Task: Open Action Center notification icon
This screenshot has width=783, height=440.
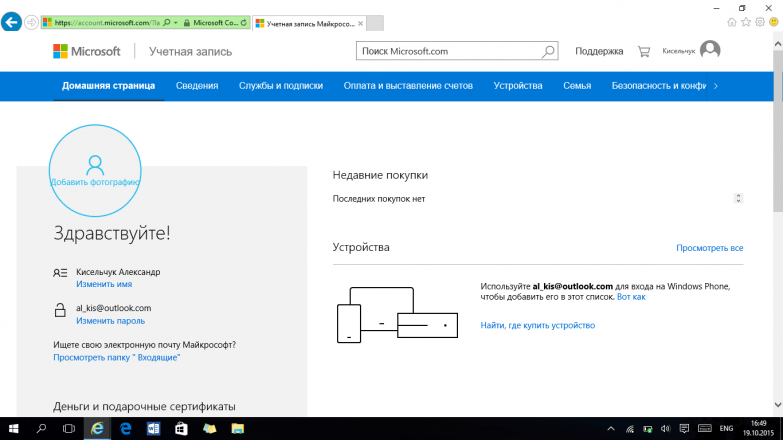Action: (x=684, y=429)
